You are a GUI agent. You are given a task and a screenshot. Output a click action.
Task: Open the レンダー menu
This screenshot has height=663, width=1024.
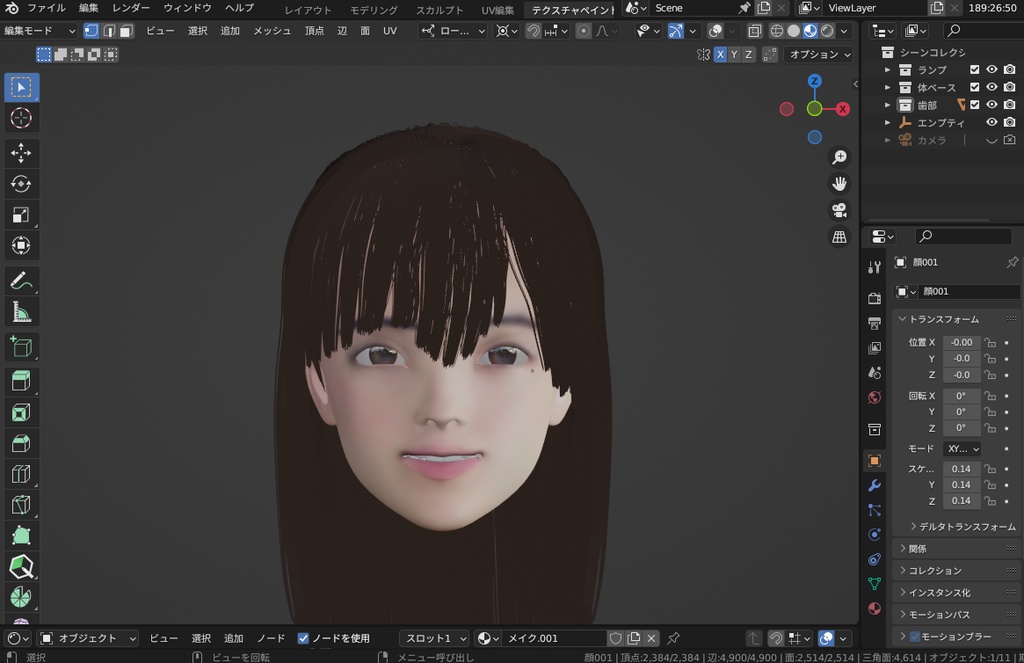point(131,8)
